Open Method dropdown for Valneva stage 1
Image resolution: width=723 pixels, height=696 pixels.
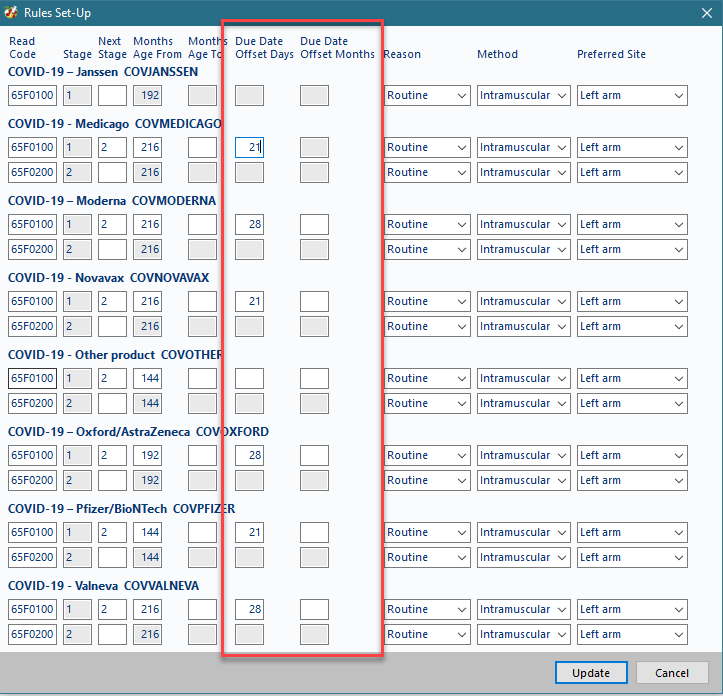pyautogui.click(x=523, y=610)
